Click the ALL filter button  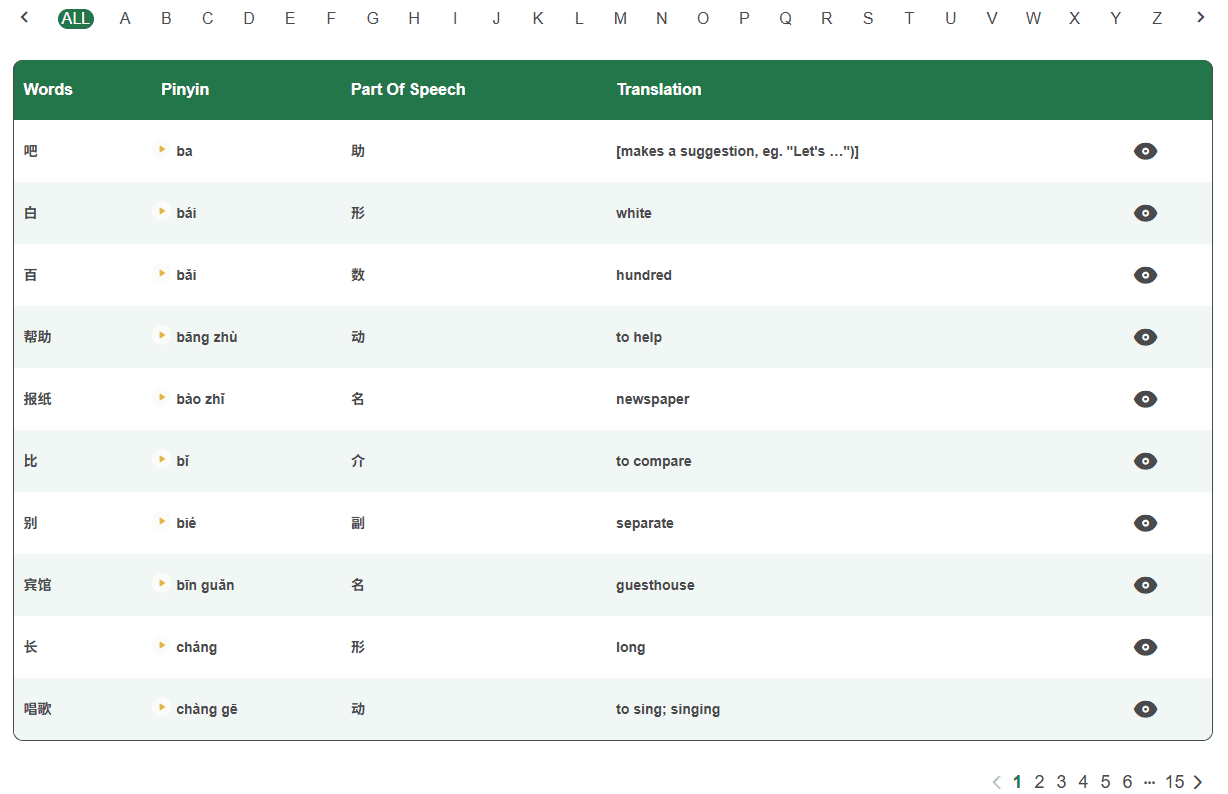(x=75, y=18)
